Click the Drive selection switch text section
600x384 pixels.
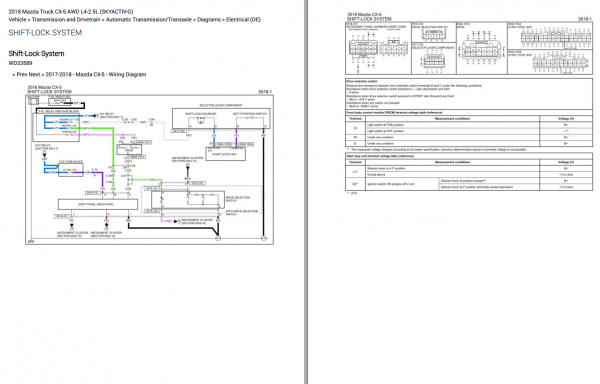[x=469, y=94]
